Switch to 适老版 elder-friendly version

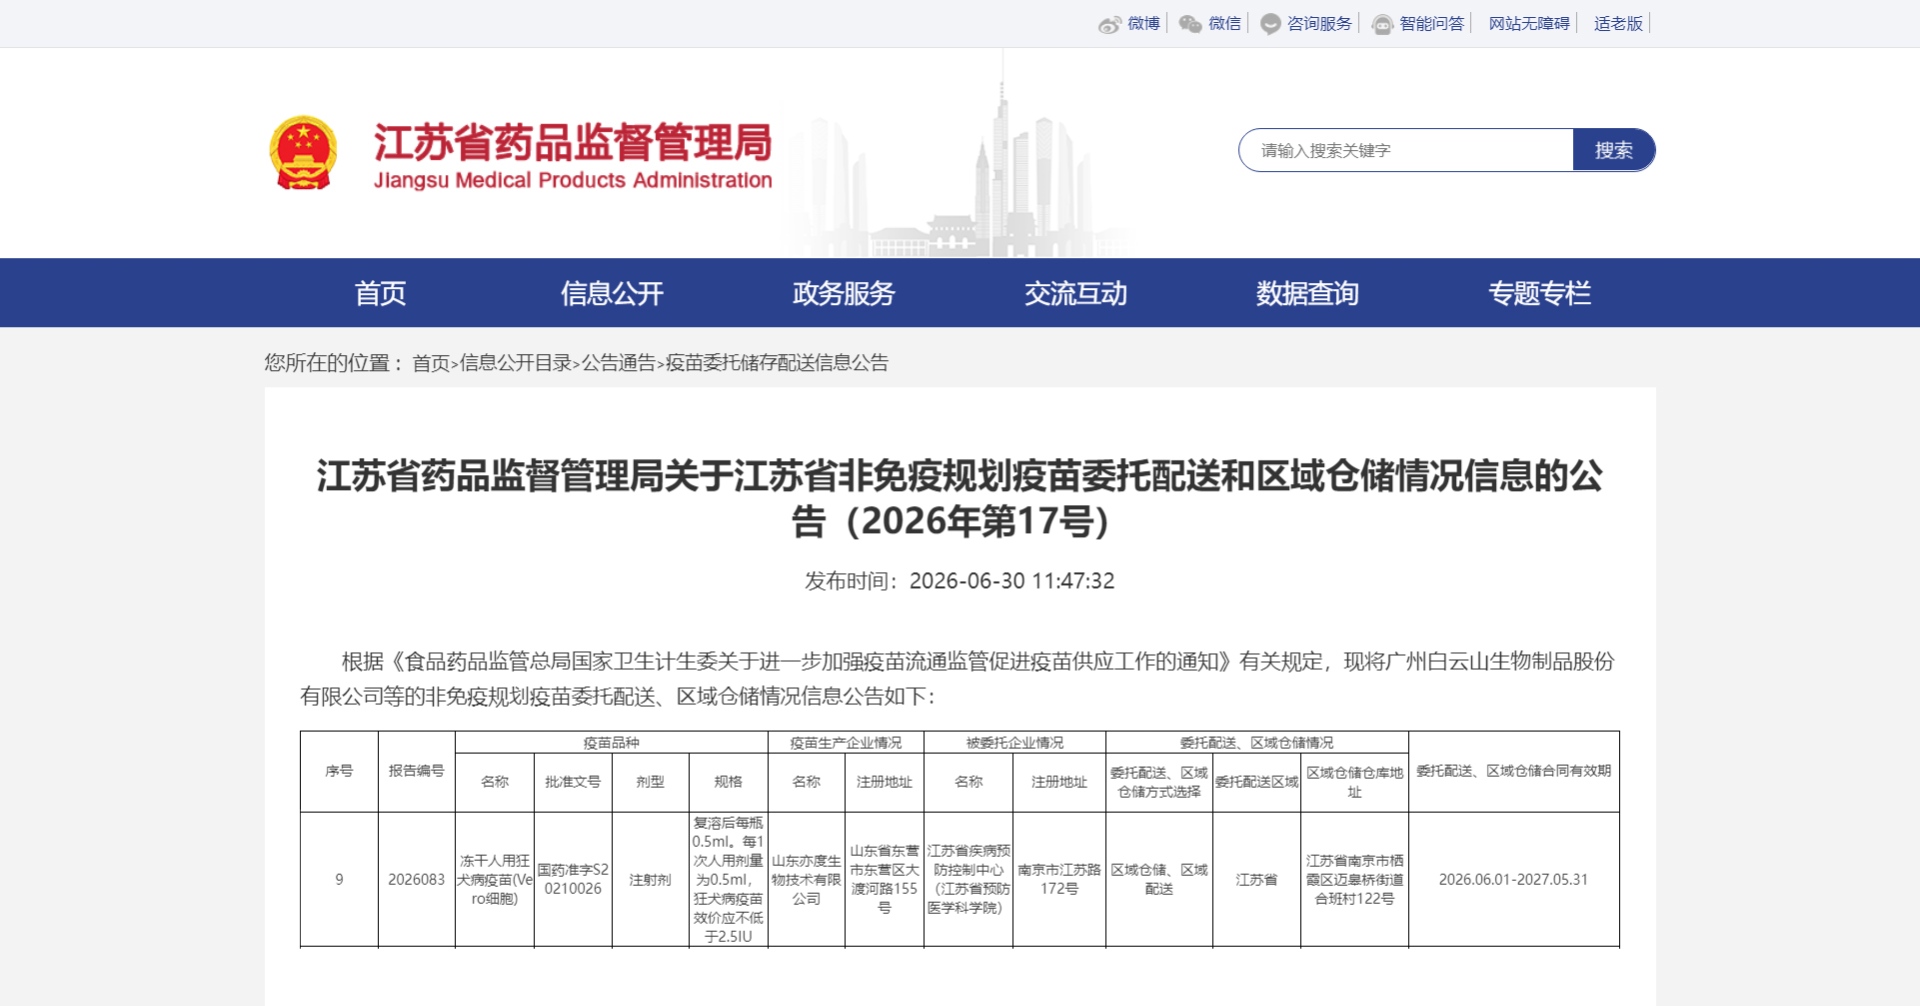point(1618,23)
